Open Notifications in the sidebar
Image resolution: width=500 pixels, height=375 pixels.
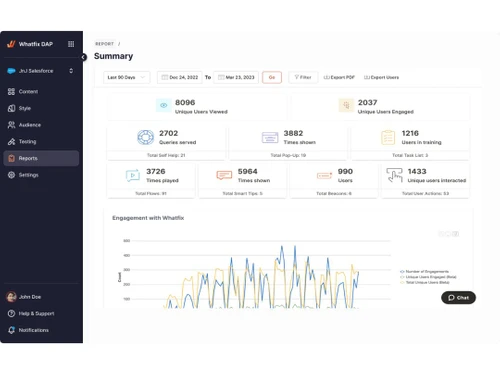point(34,330)
